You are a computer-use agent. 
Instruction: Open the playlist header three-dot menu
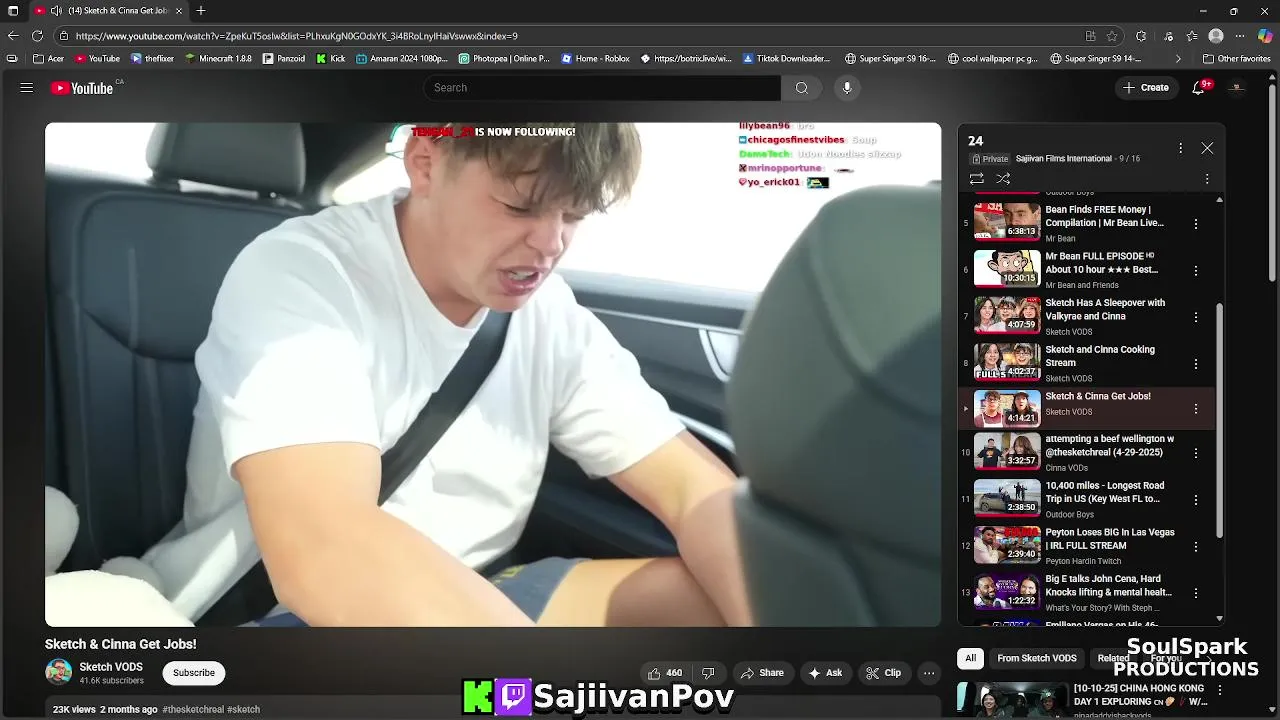(1180, 148)
